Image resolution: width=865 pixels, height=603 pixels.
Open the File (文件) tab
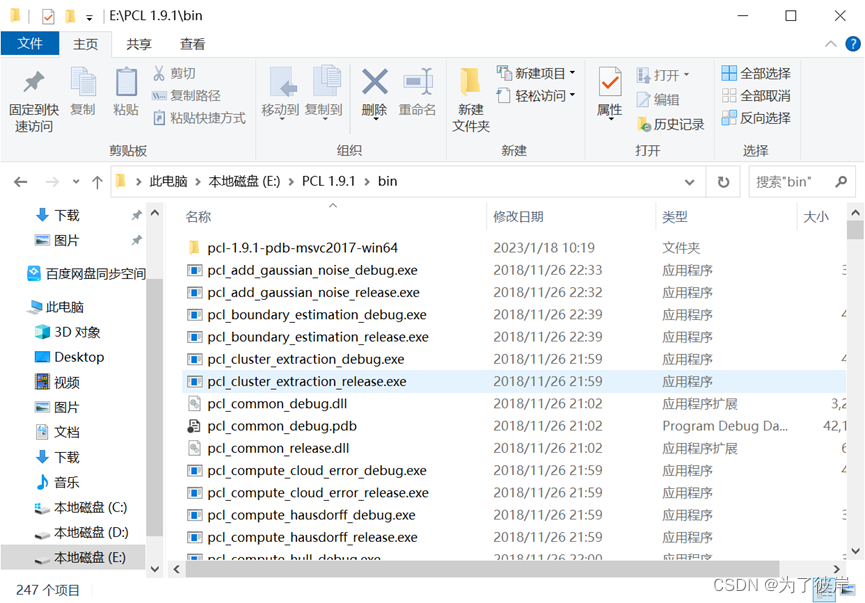(x=30, y=44)
